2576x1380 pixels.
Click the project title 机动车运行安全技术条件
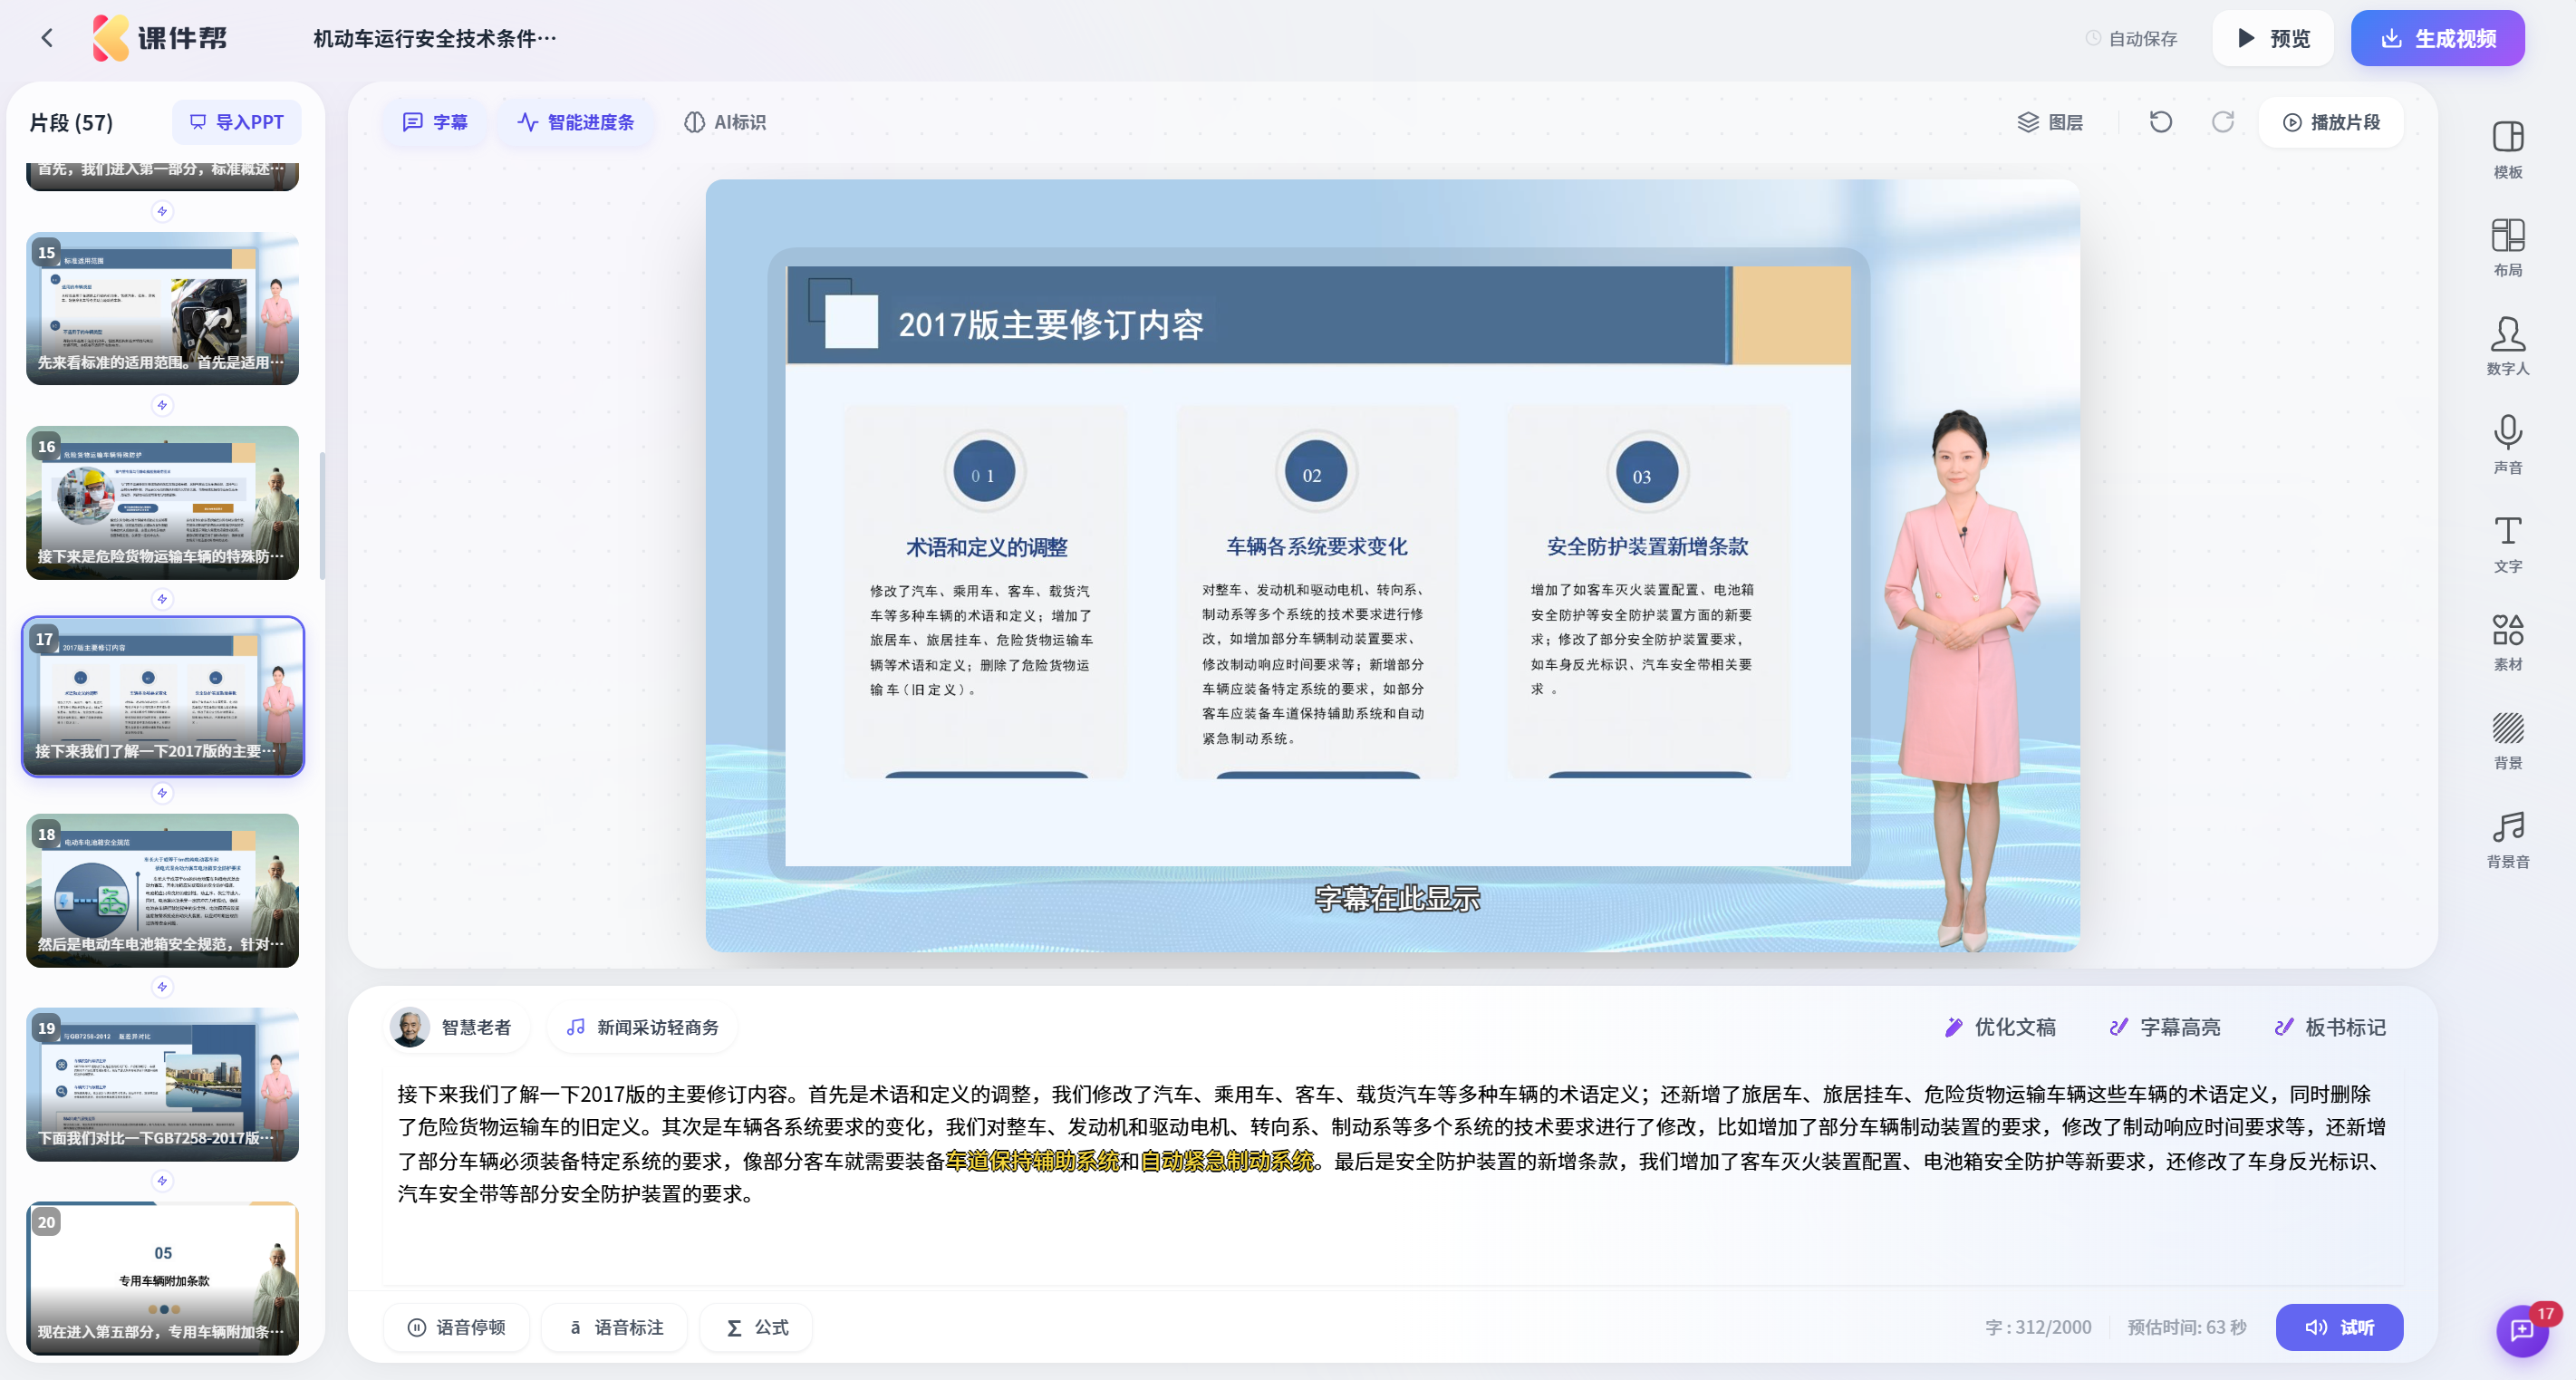click(x=435, y=38)
